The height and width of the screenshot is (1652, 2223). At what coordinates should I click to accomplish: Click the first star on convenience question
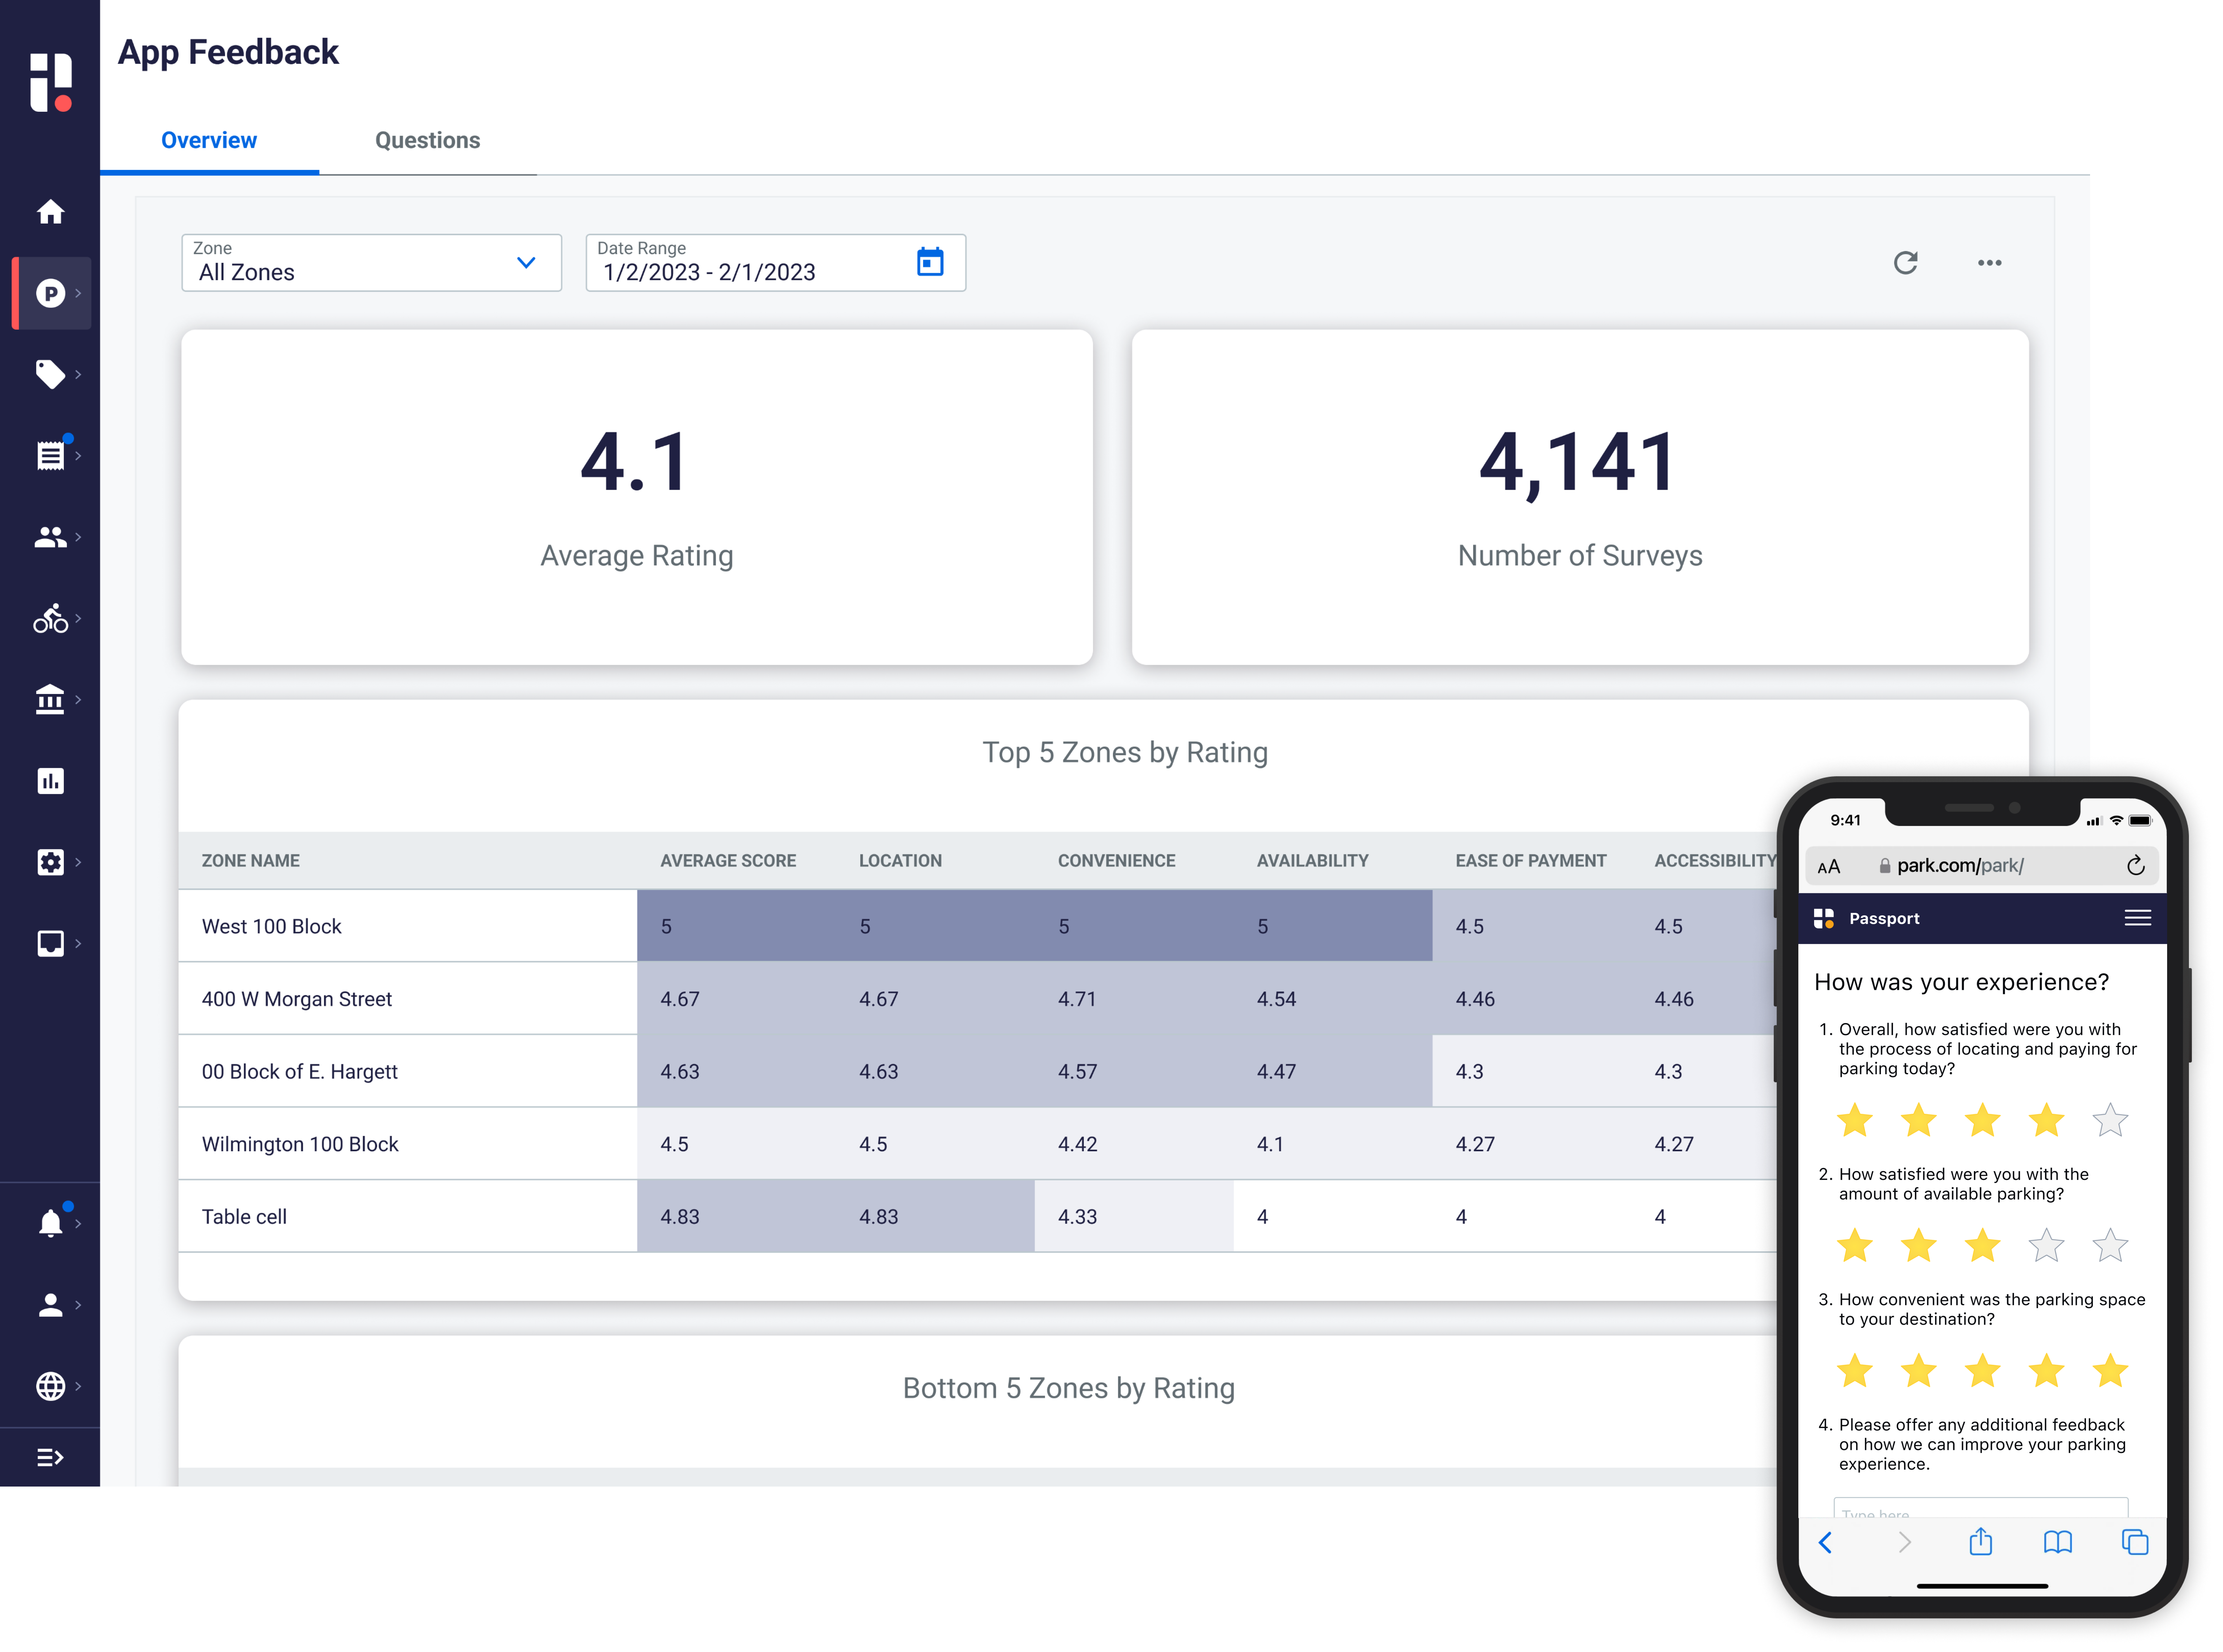click(1854, 1371)
